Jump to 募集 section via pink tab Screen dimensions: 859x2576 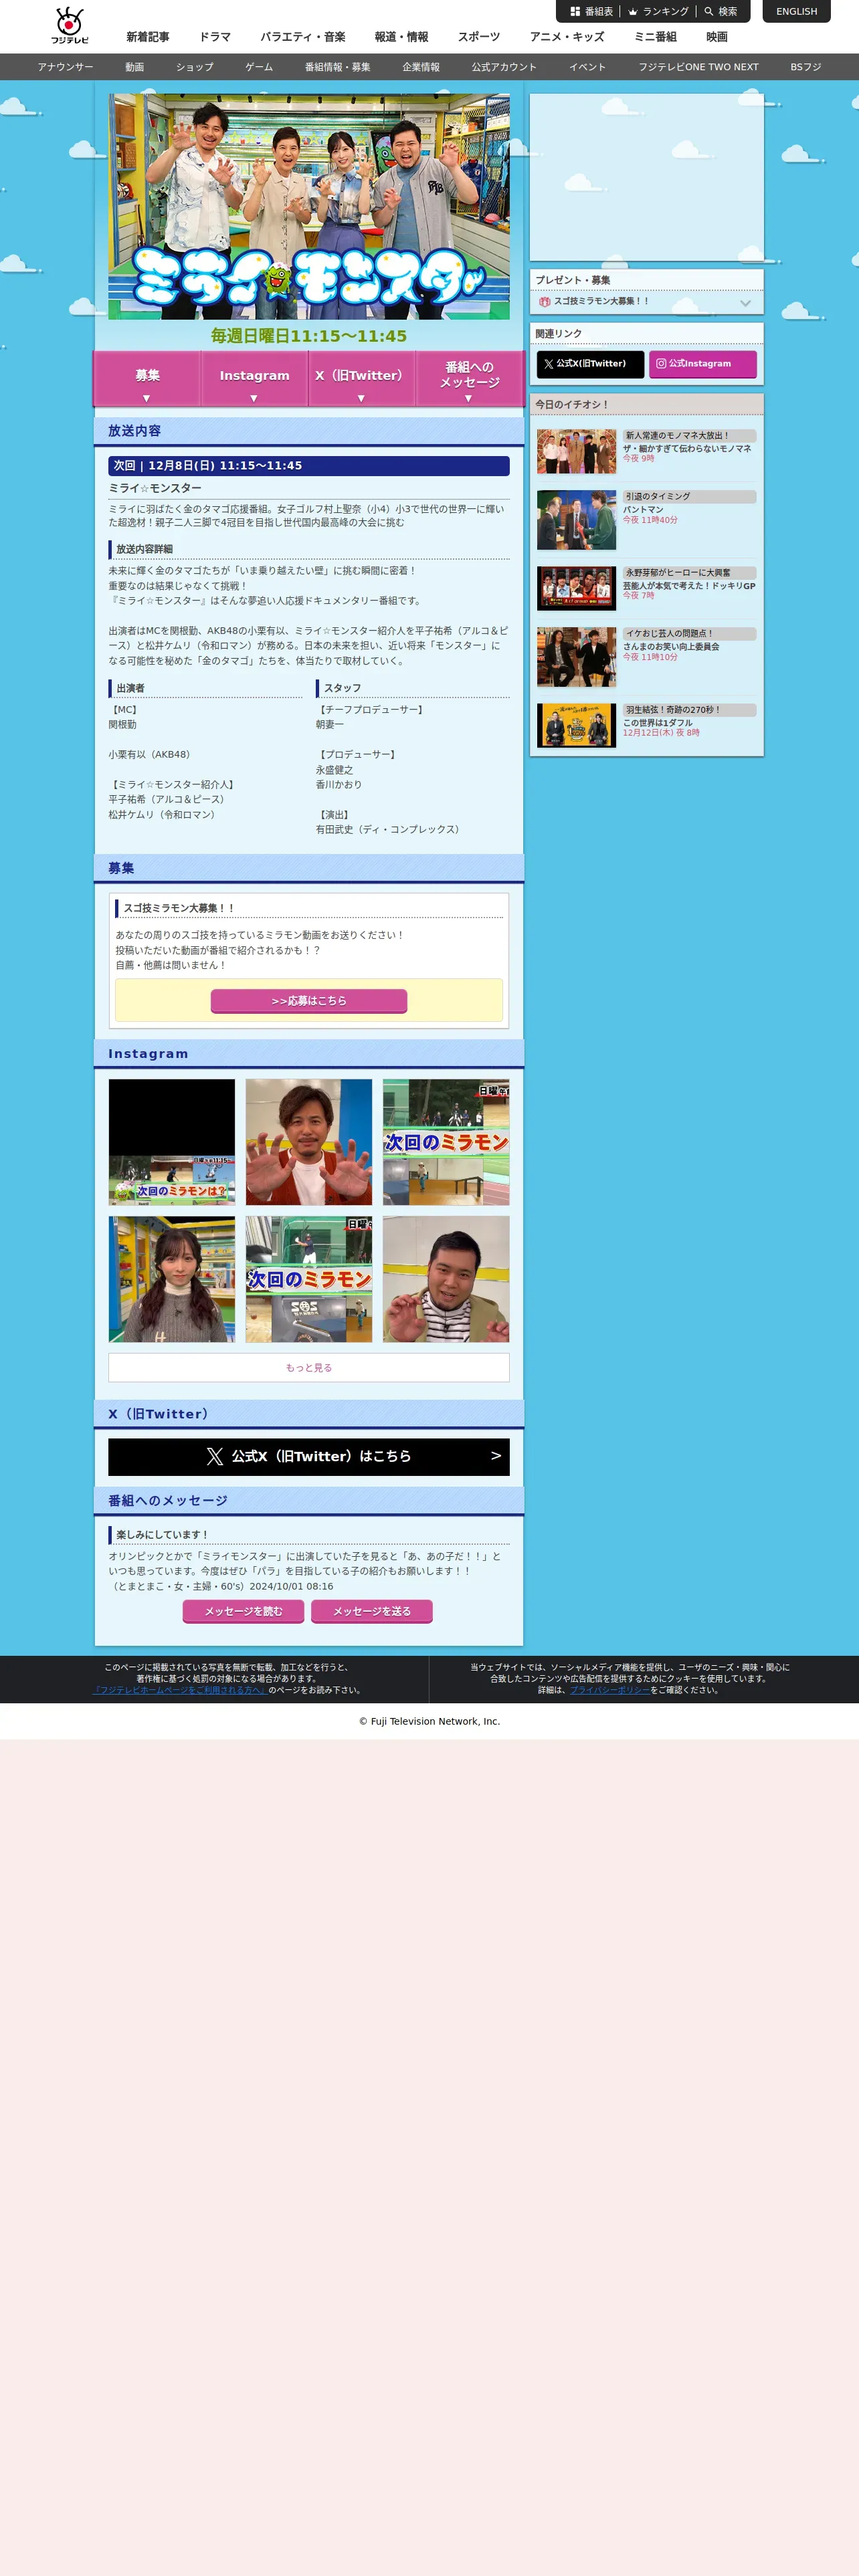click(147, 379)
